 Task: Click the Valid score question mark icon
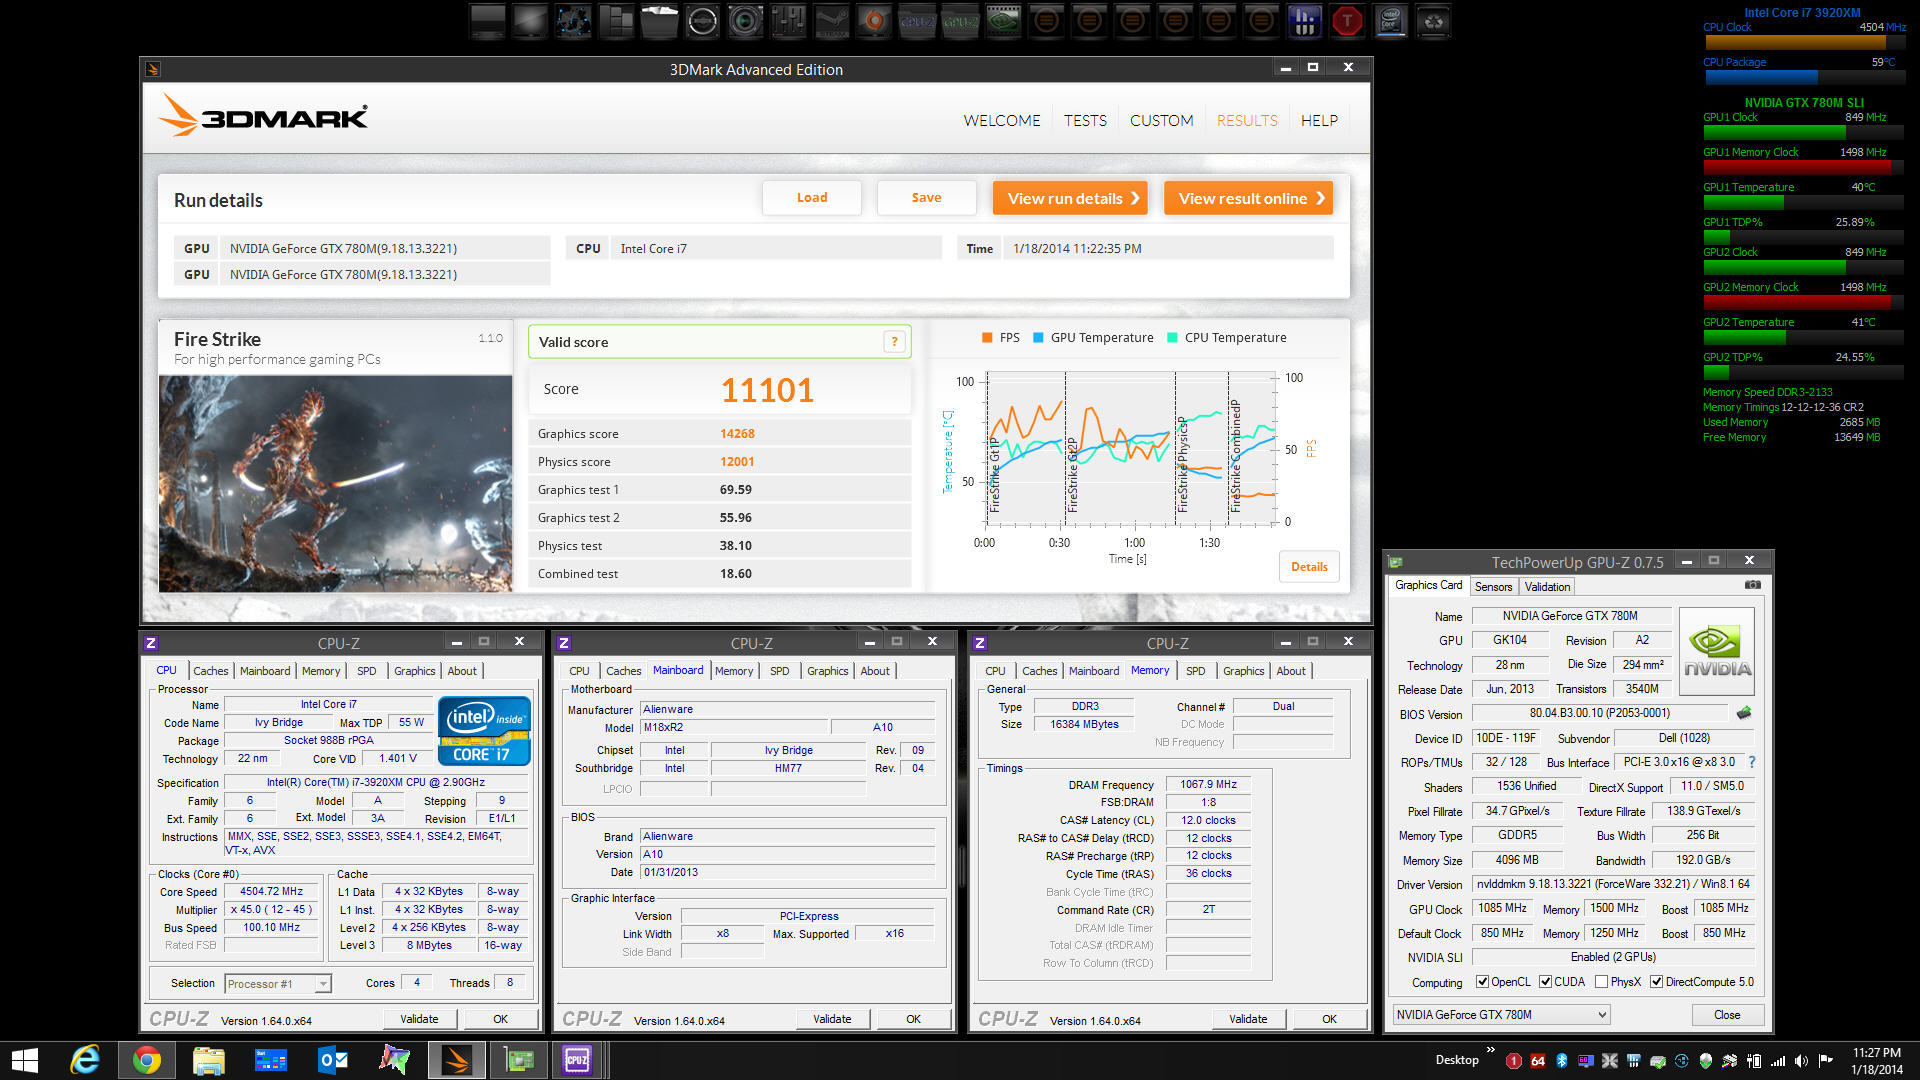click(x=894, y=342)
